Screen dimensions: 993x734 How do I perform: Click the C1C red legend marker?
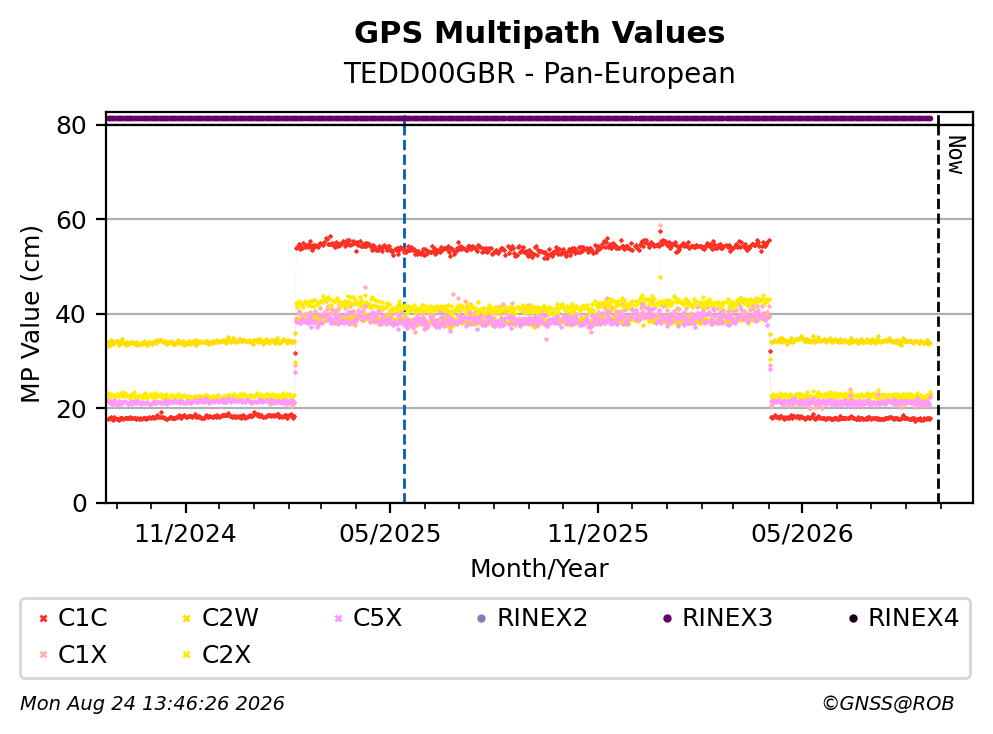pos(44,618)
